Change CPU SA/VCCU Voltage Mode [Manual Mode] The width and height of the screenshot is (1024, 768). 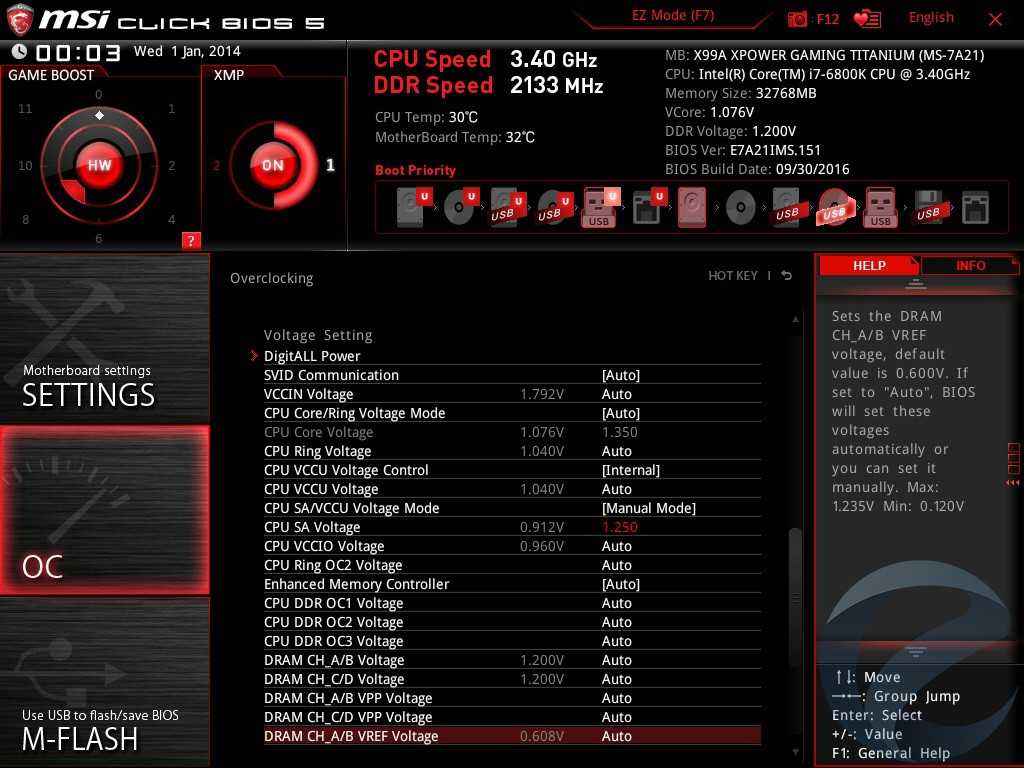tap(648, 508)
